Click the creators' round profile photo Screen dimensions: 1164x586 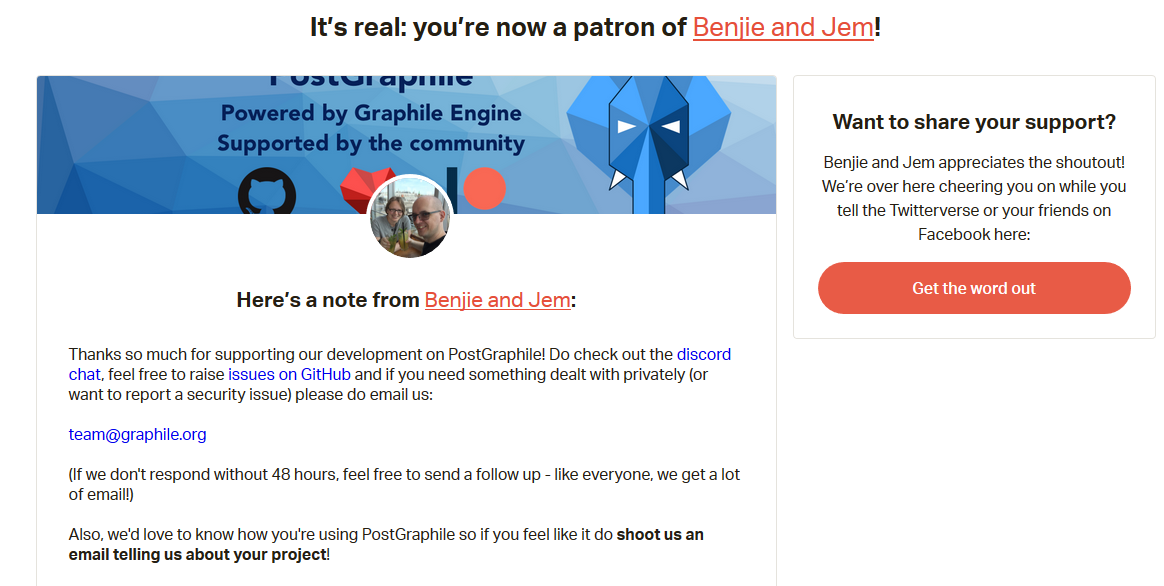coord(410,217)
